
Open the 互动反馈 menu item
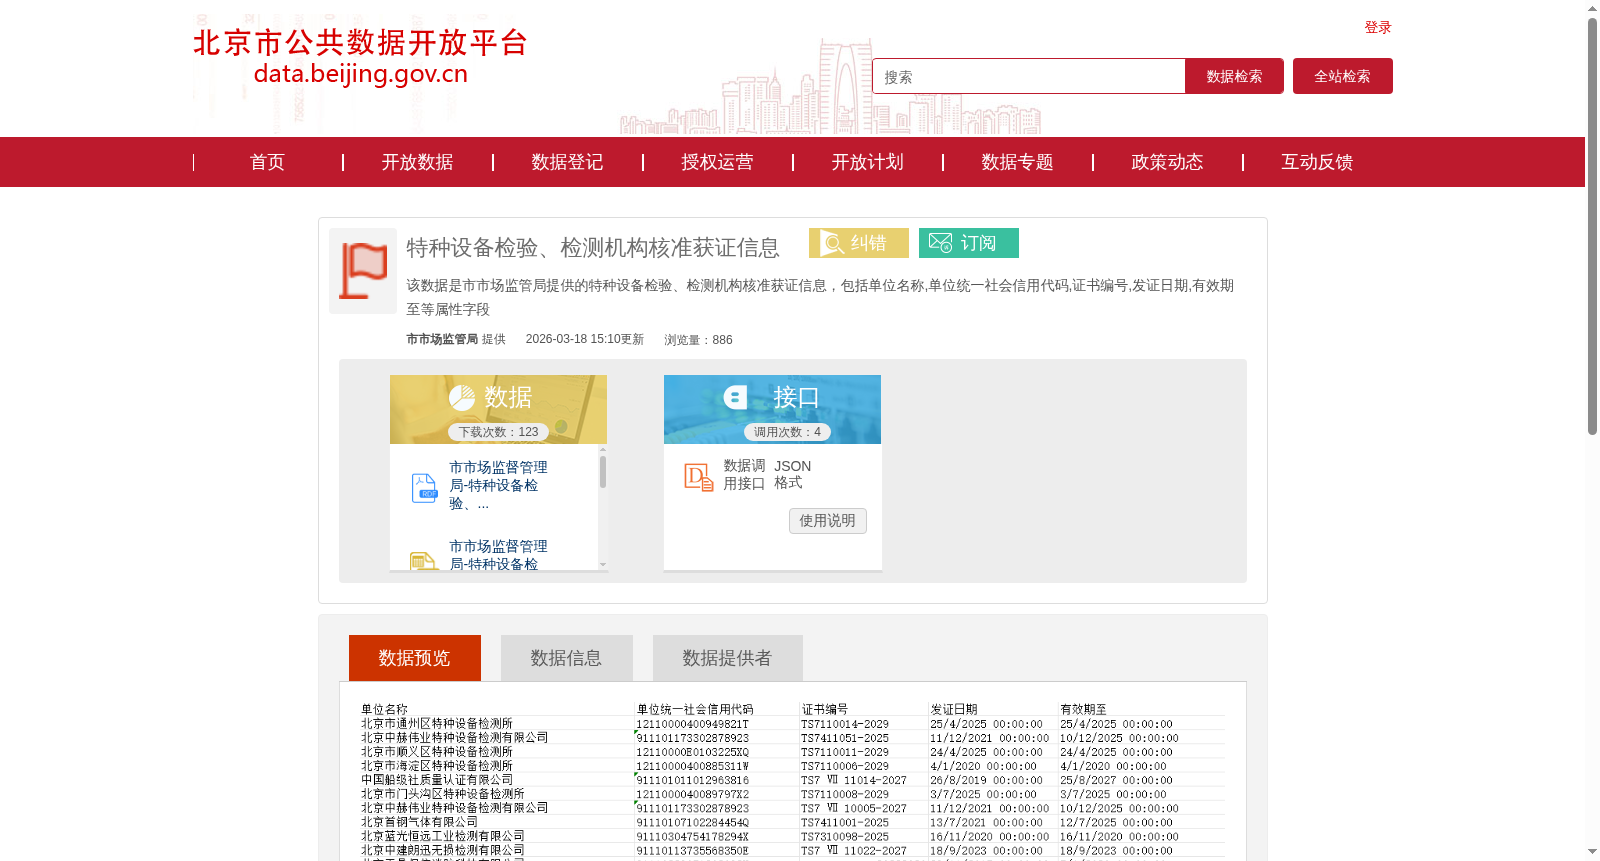tap(1317, 162)
